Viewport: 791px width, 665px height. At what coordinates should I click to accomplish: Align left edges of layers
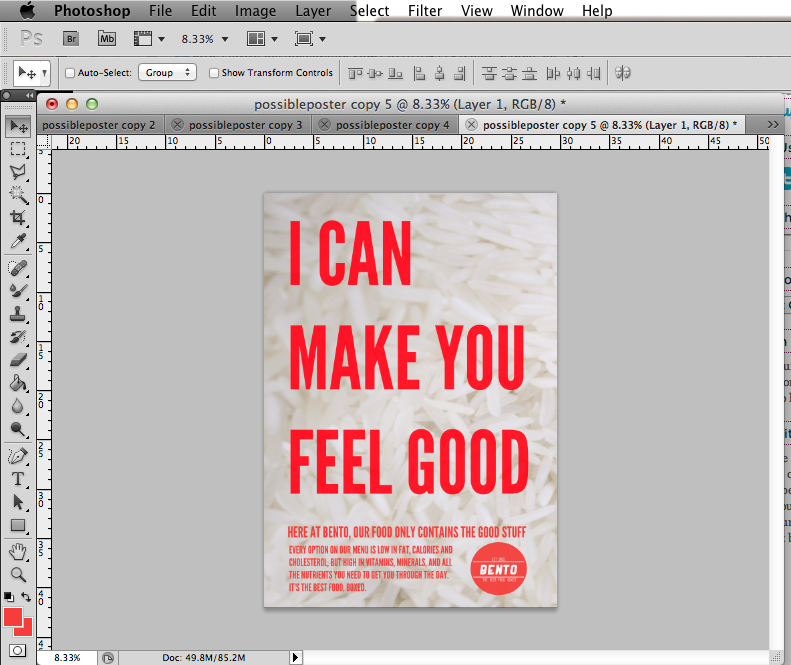pos(419,74)
